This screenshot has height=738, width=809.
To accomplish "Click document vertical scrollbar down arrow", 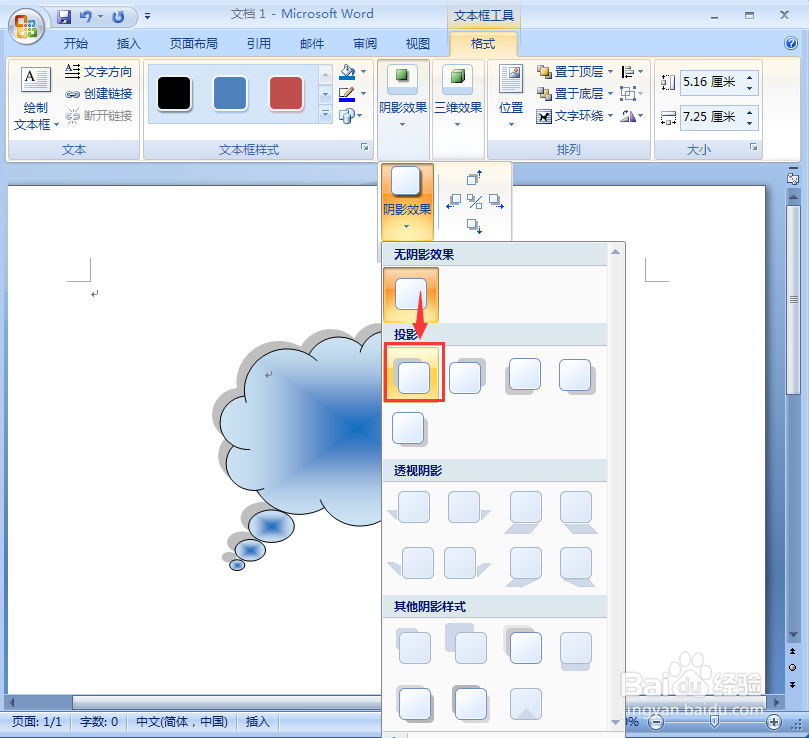I will click(x=793, y=635).
